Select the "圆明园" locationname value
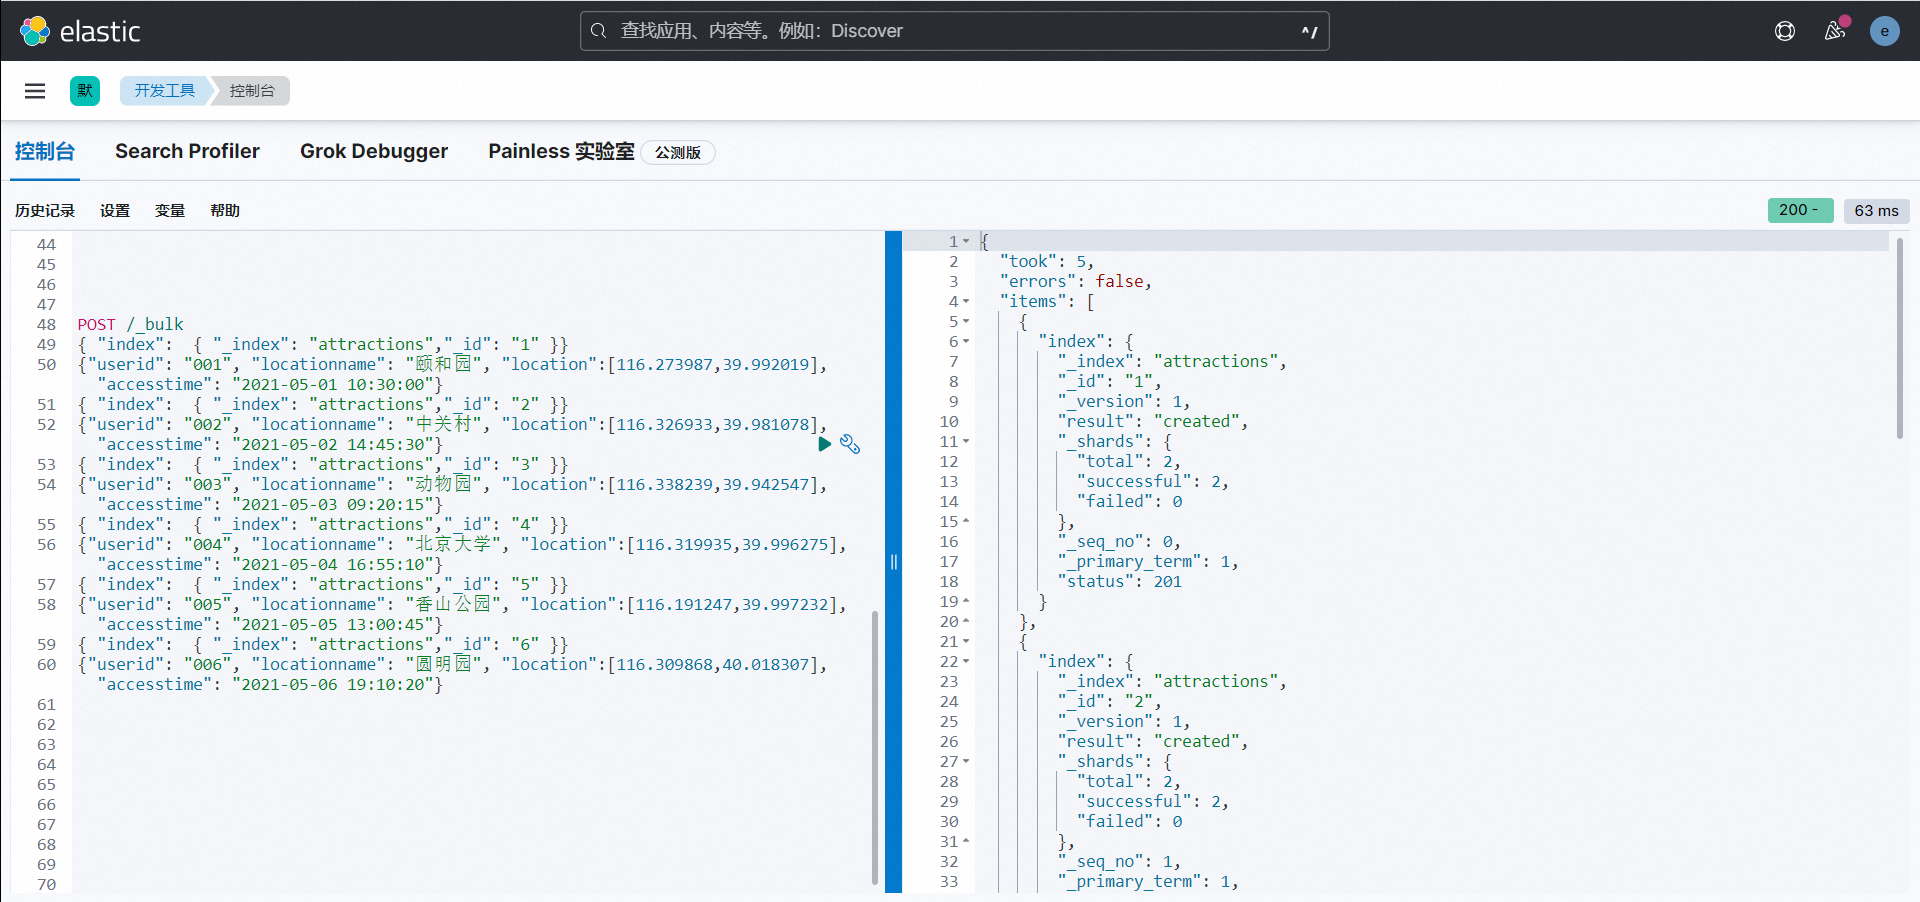The image size is (1920, 902). coord(444,664)
